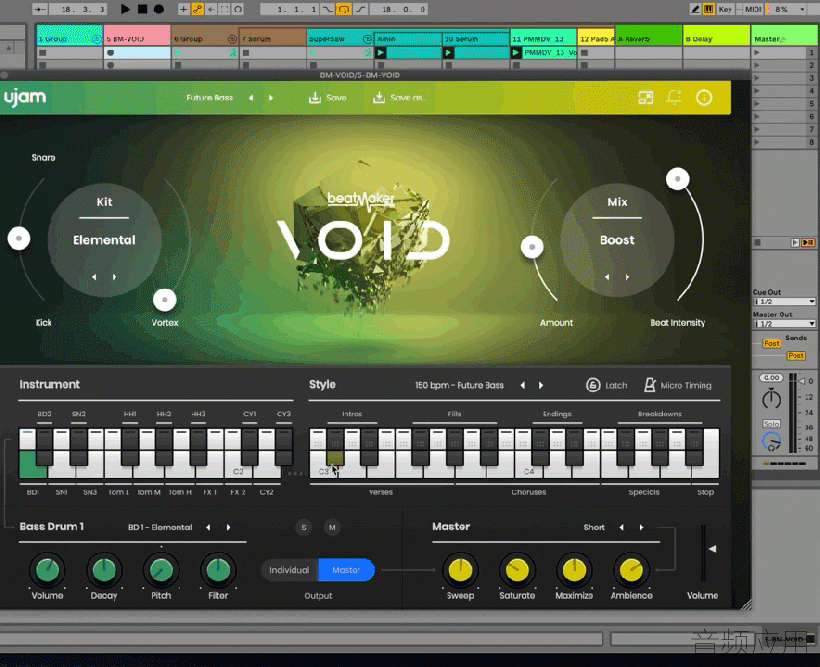Open MIDI map mode
Viewport: 820px width, 667px height.
pyautogui.click(x=753, y=9)
